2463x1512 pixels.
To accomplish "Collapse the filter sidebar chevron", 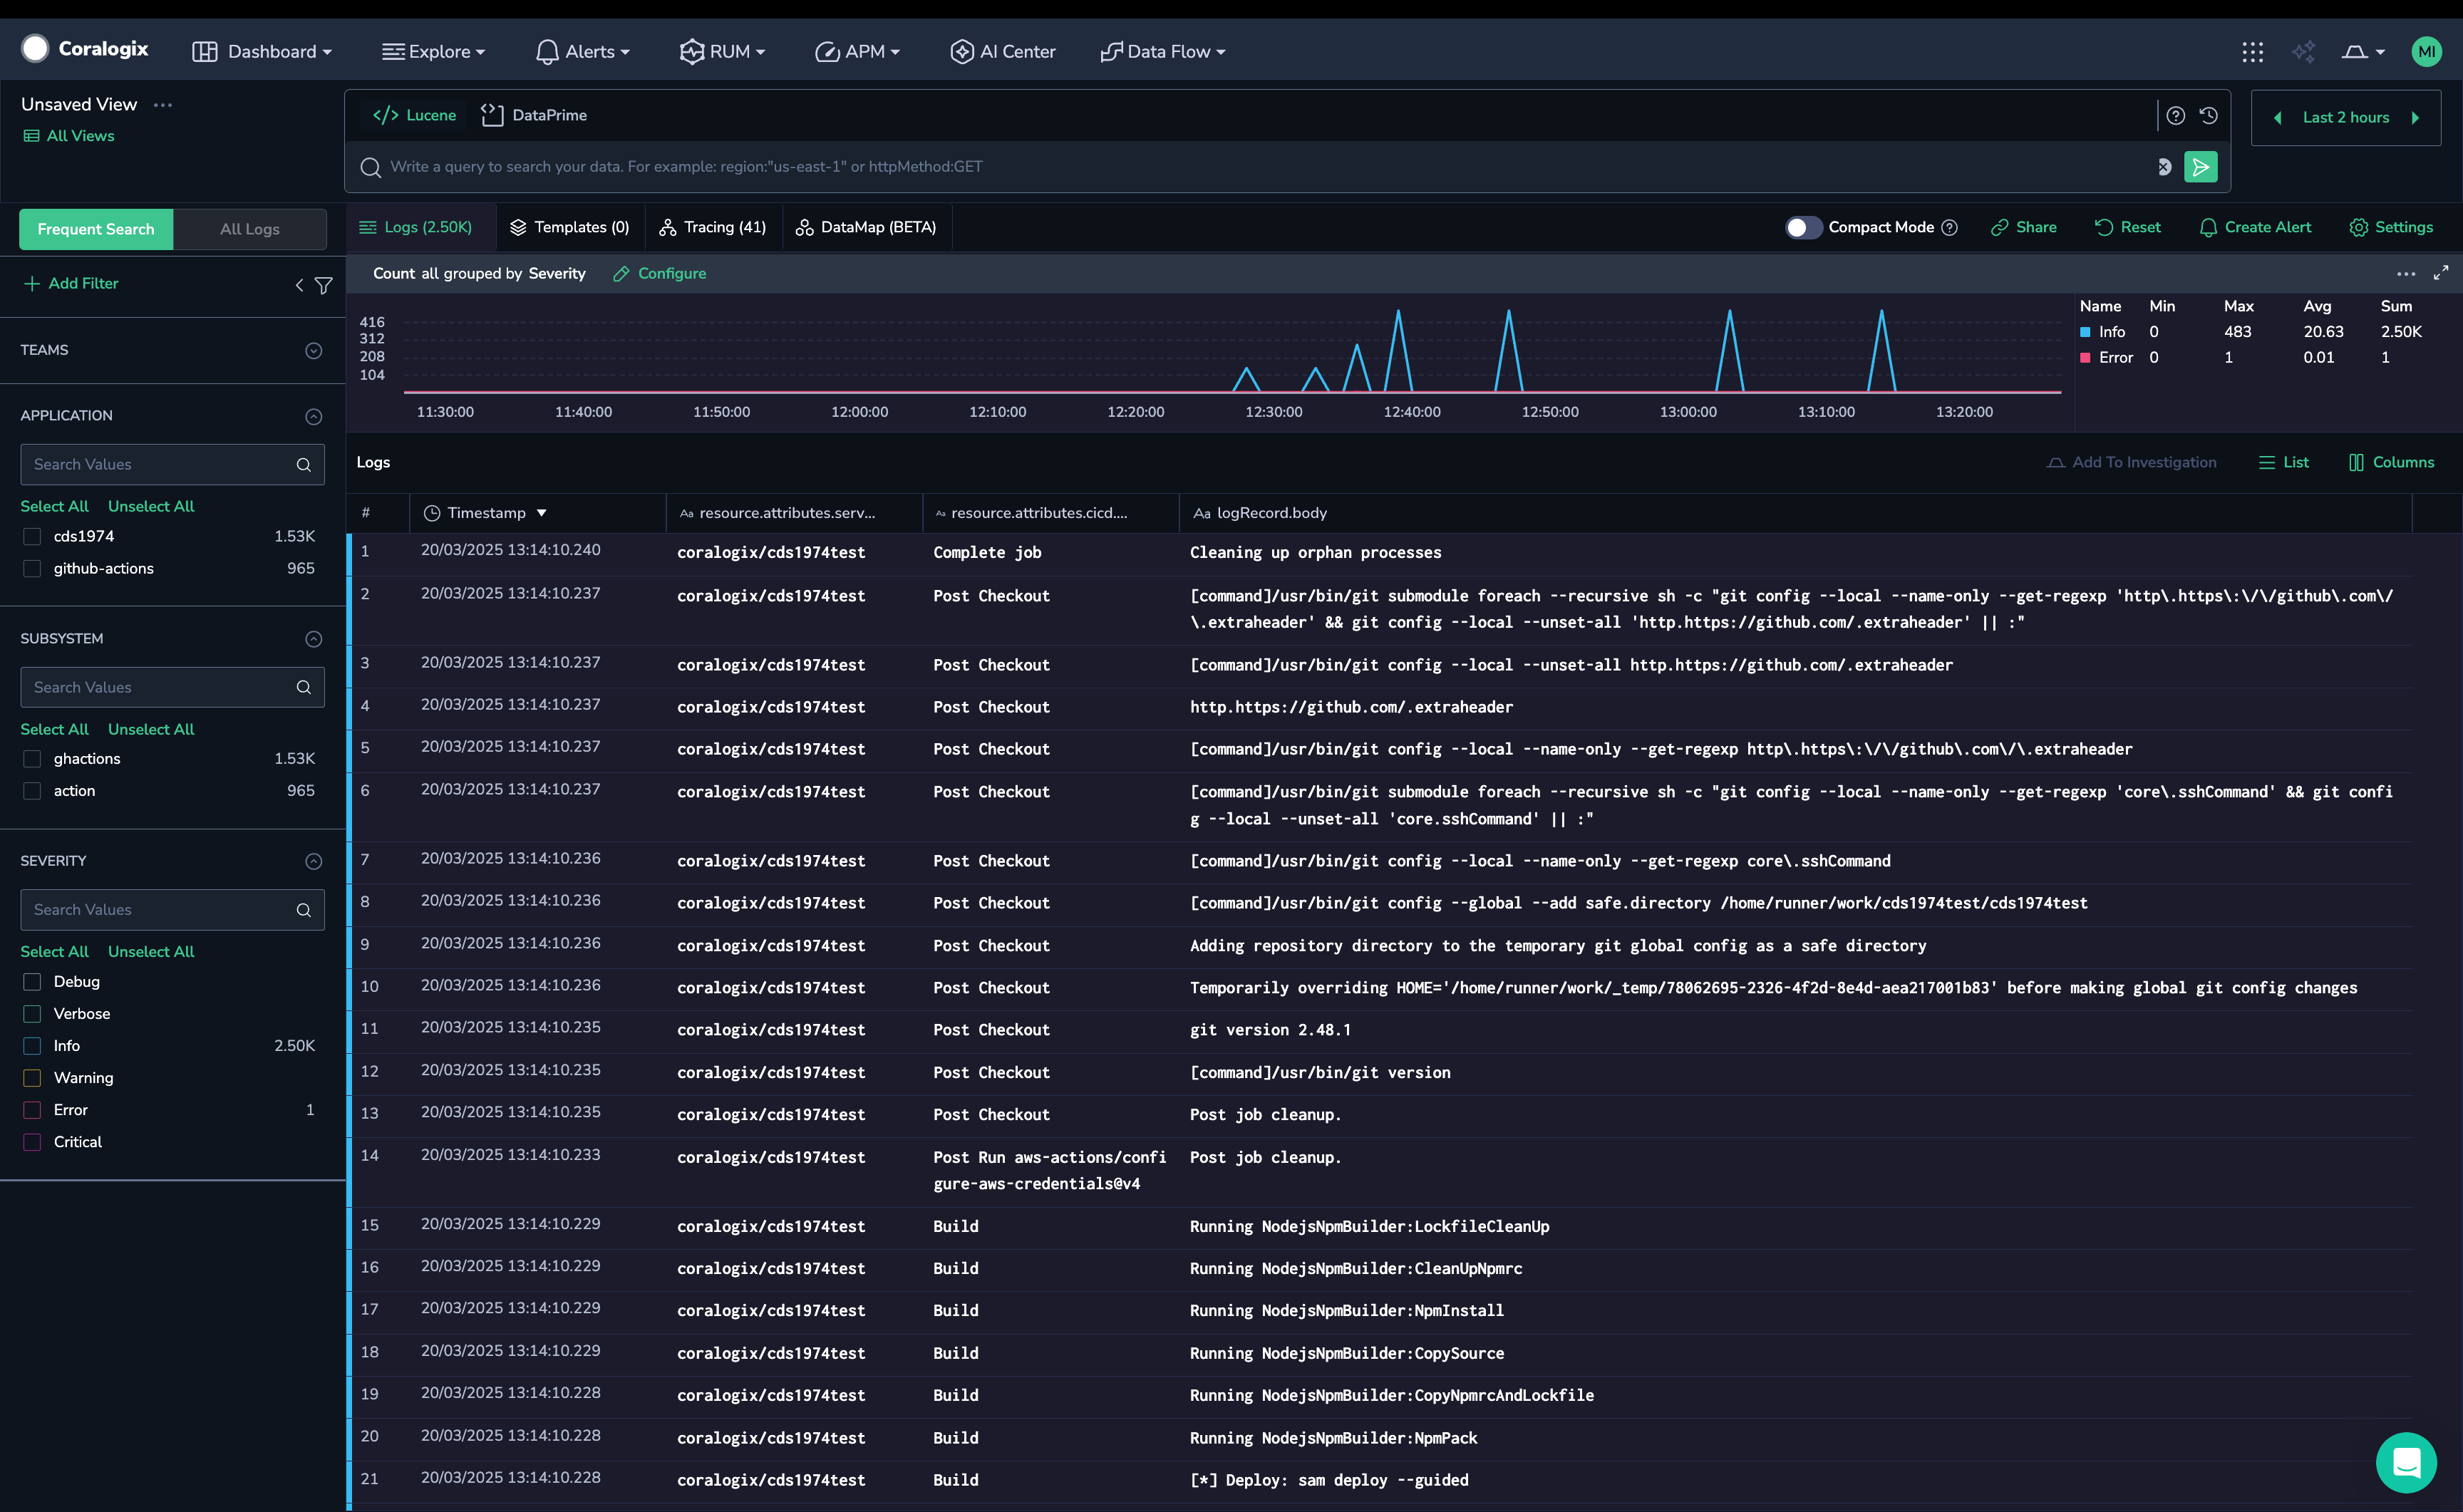I will point(299,286).
